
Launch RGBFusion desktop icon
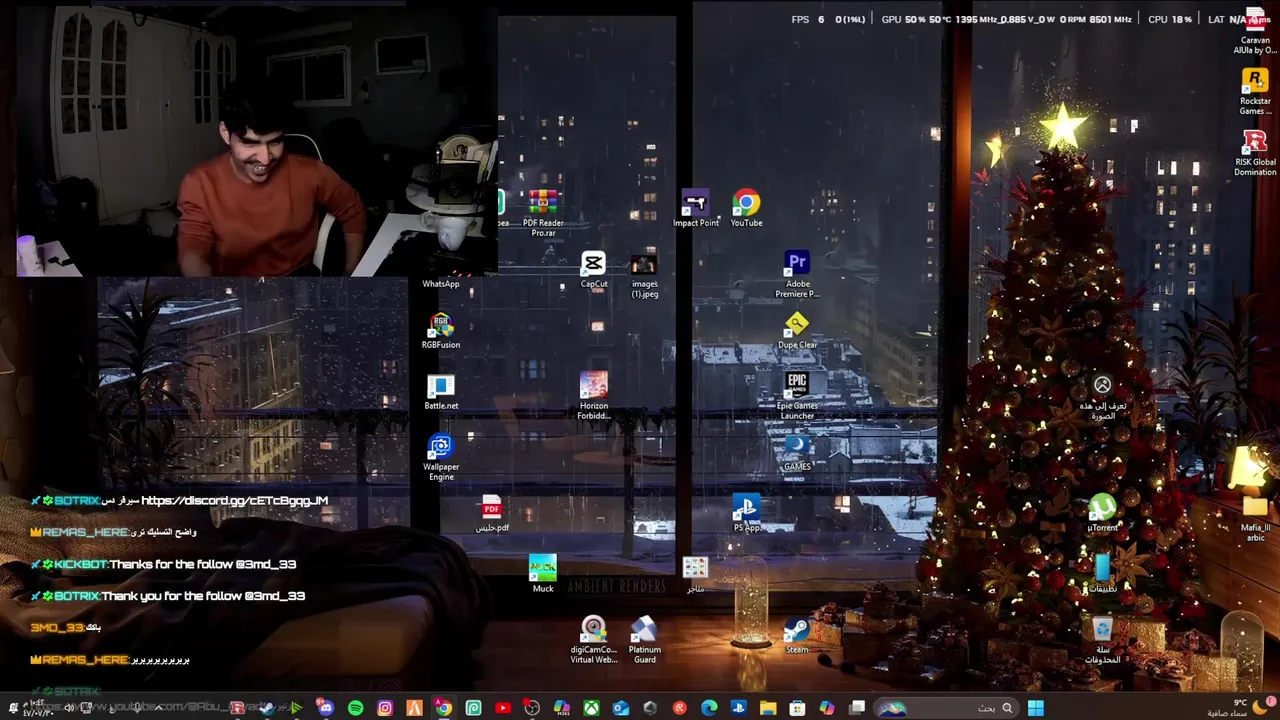pyautogui.click(x=441, y=331)
